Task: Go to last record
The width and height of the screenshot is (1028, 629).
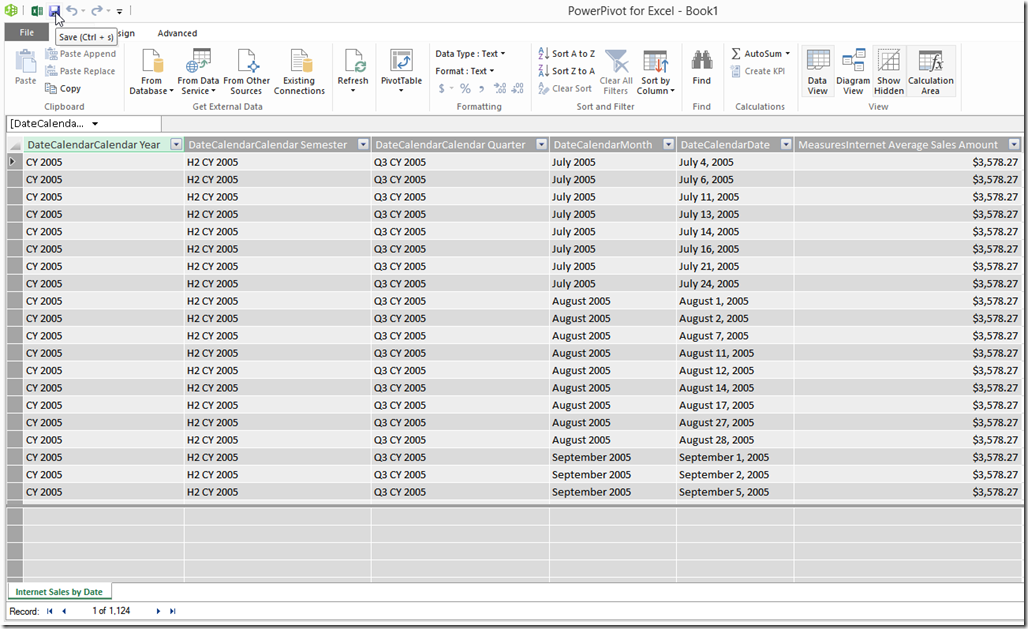Action: [172, 611]
